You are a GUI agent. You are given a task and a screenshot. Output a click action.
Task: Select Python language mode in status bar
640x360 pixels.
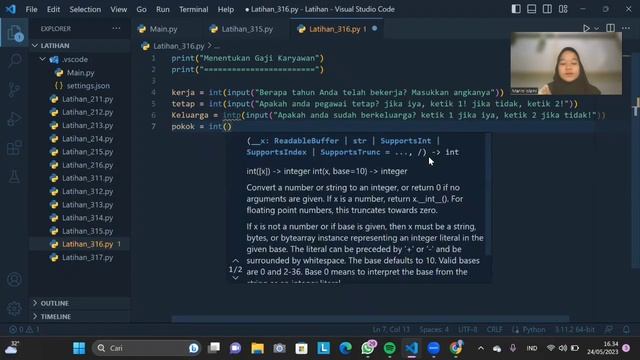[533, 330]
